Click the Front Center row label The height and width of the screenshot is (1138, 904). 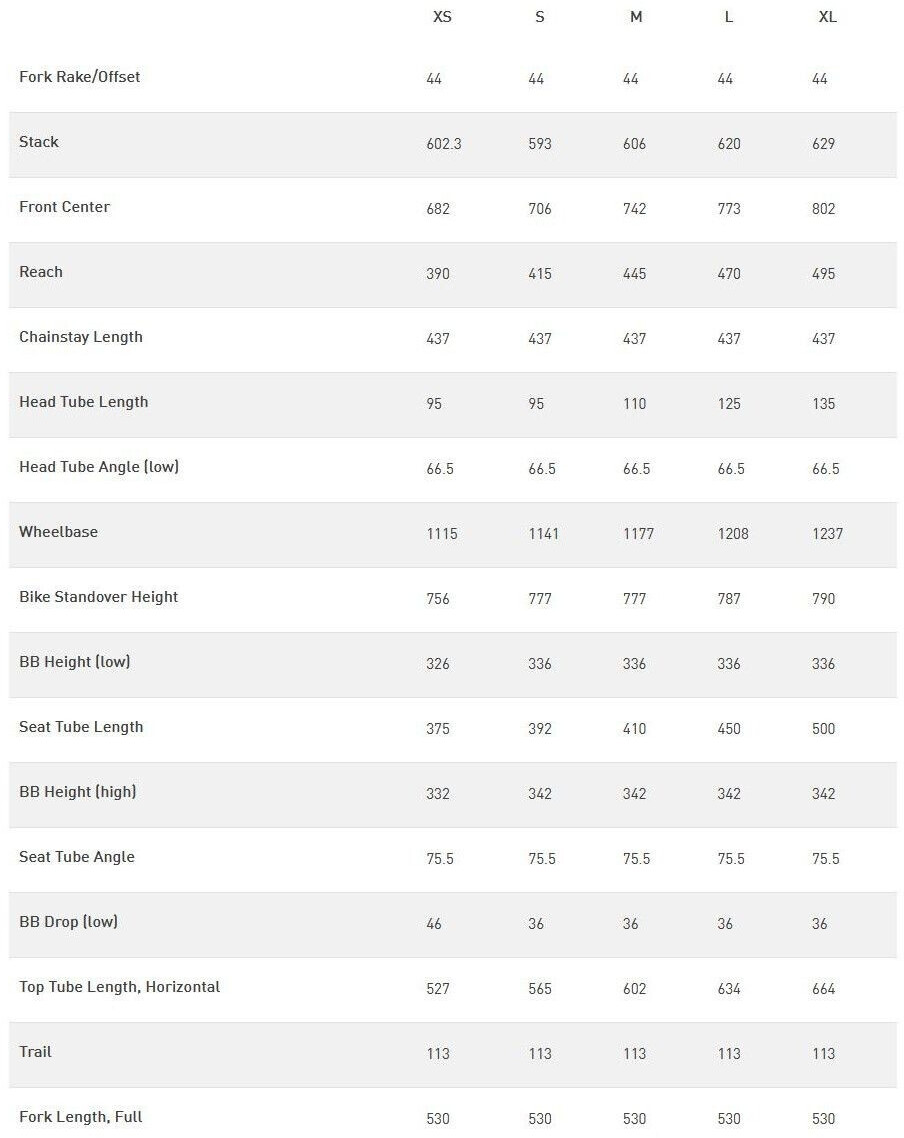65,207
